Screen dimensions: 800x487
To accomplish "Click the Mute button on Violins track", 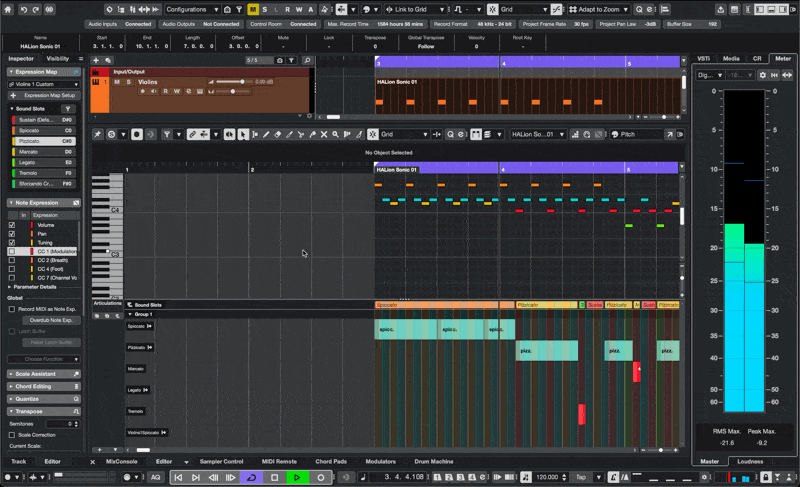I will [x=117, y=82].
